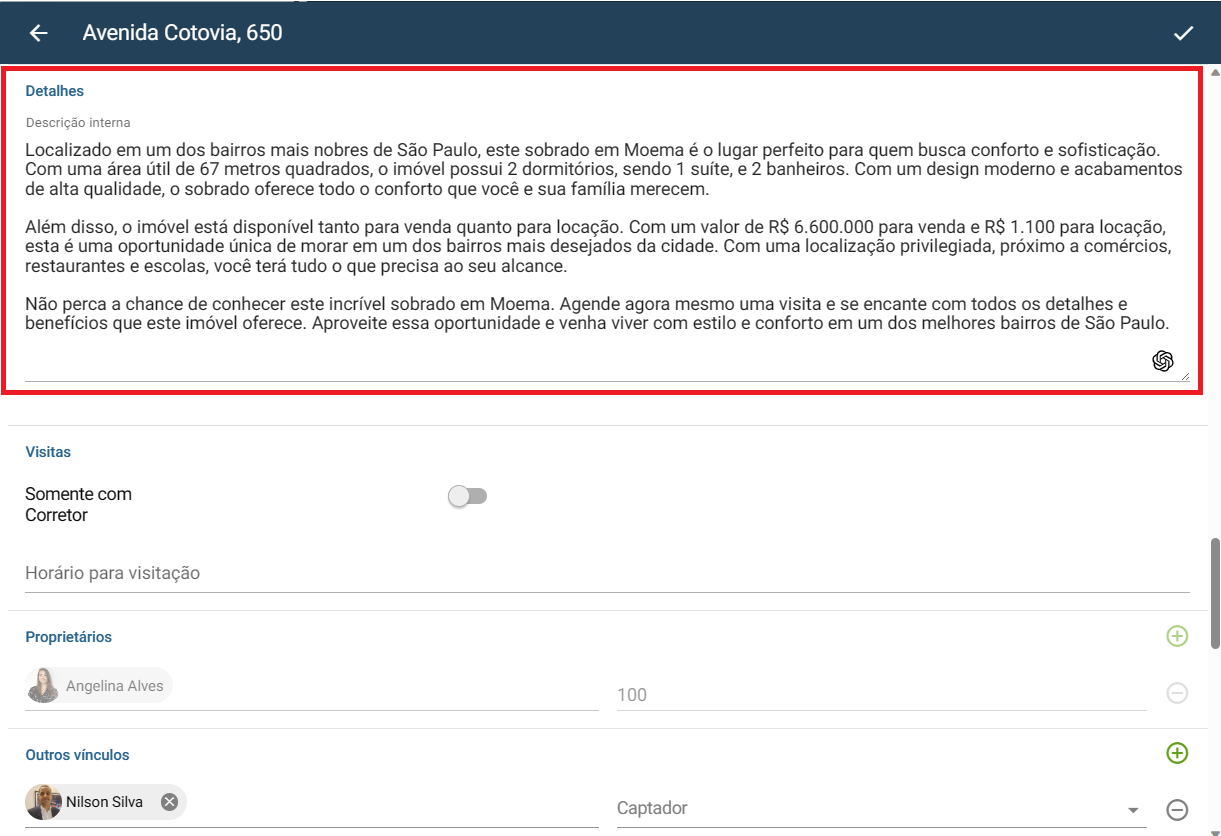Click the textarea resize handle corner
Viewport: 1221px width, 836px height.
tap(1184, 375)
